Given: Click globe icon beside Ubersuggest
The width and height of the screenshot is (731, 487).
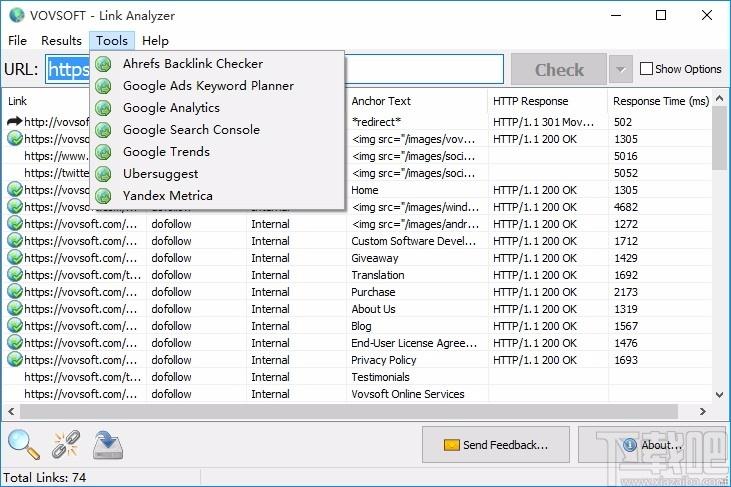Looking at the screenshot, I should click(x=103, y=174).
